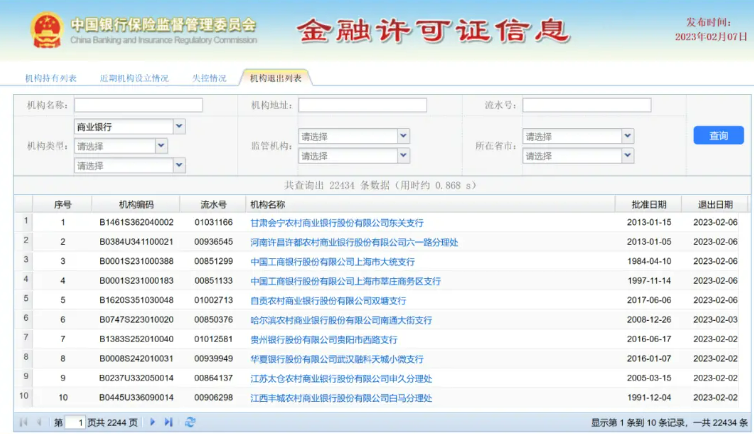Click approval date 1997-11-14
The height and width of the screenshot is (434, 754).
(x=649, y=281)
